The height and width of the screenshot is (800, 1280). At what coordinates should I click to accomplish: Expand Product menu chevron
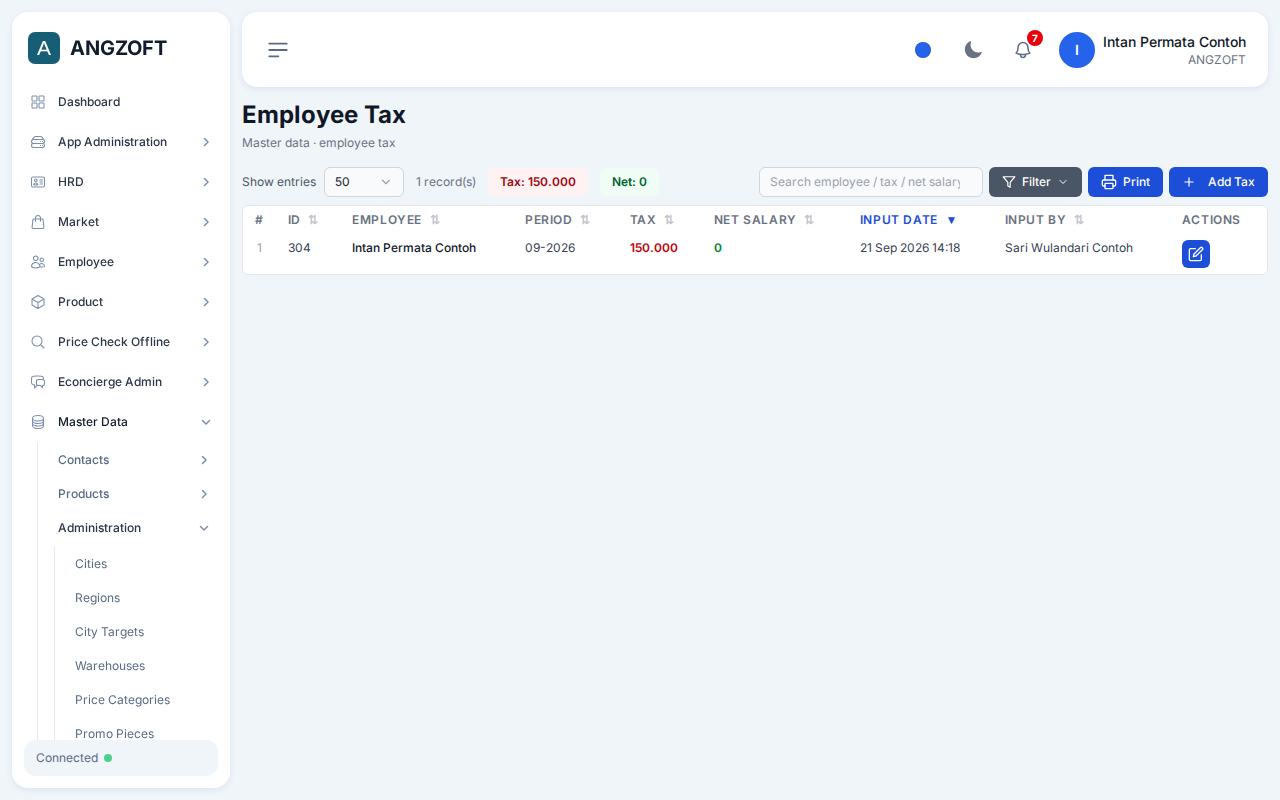206,302
